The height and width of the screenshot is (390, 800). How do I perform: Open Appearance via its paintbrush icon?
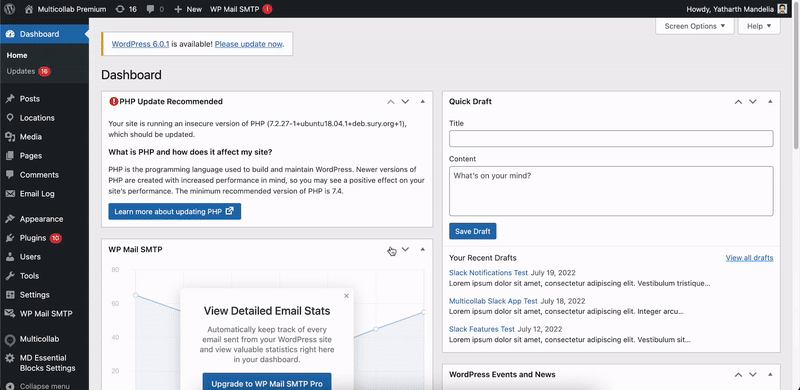click(10, 218)
